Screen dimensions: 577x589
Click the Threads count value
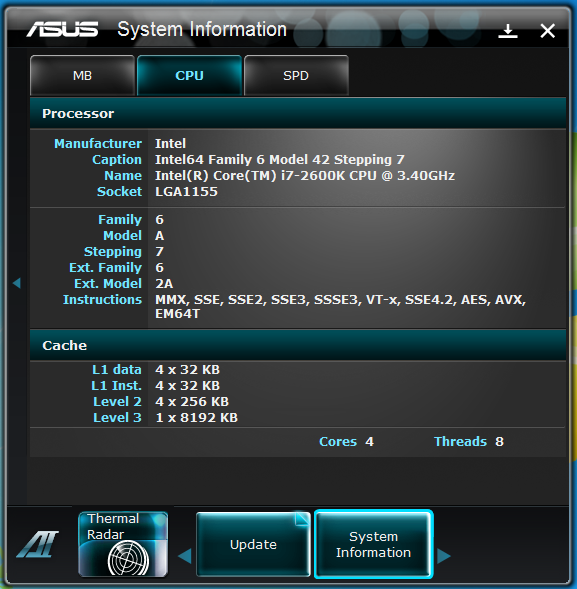pos(499,442)
